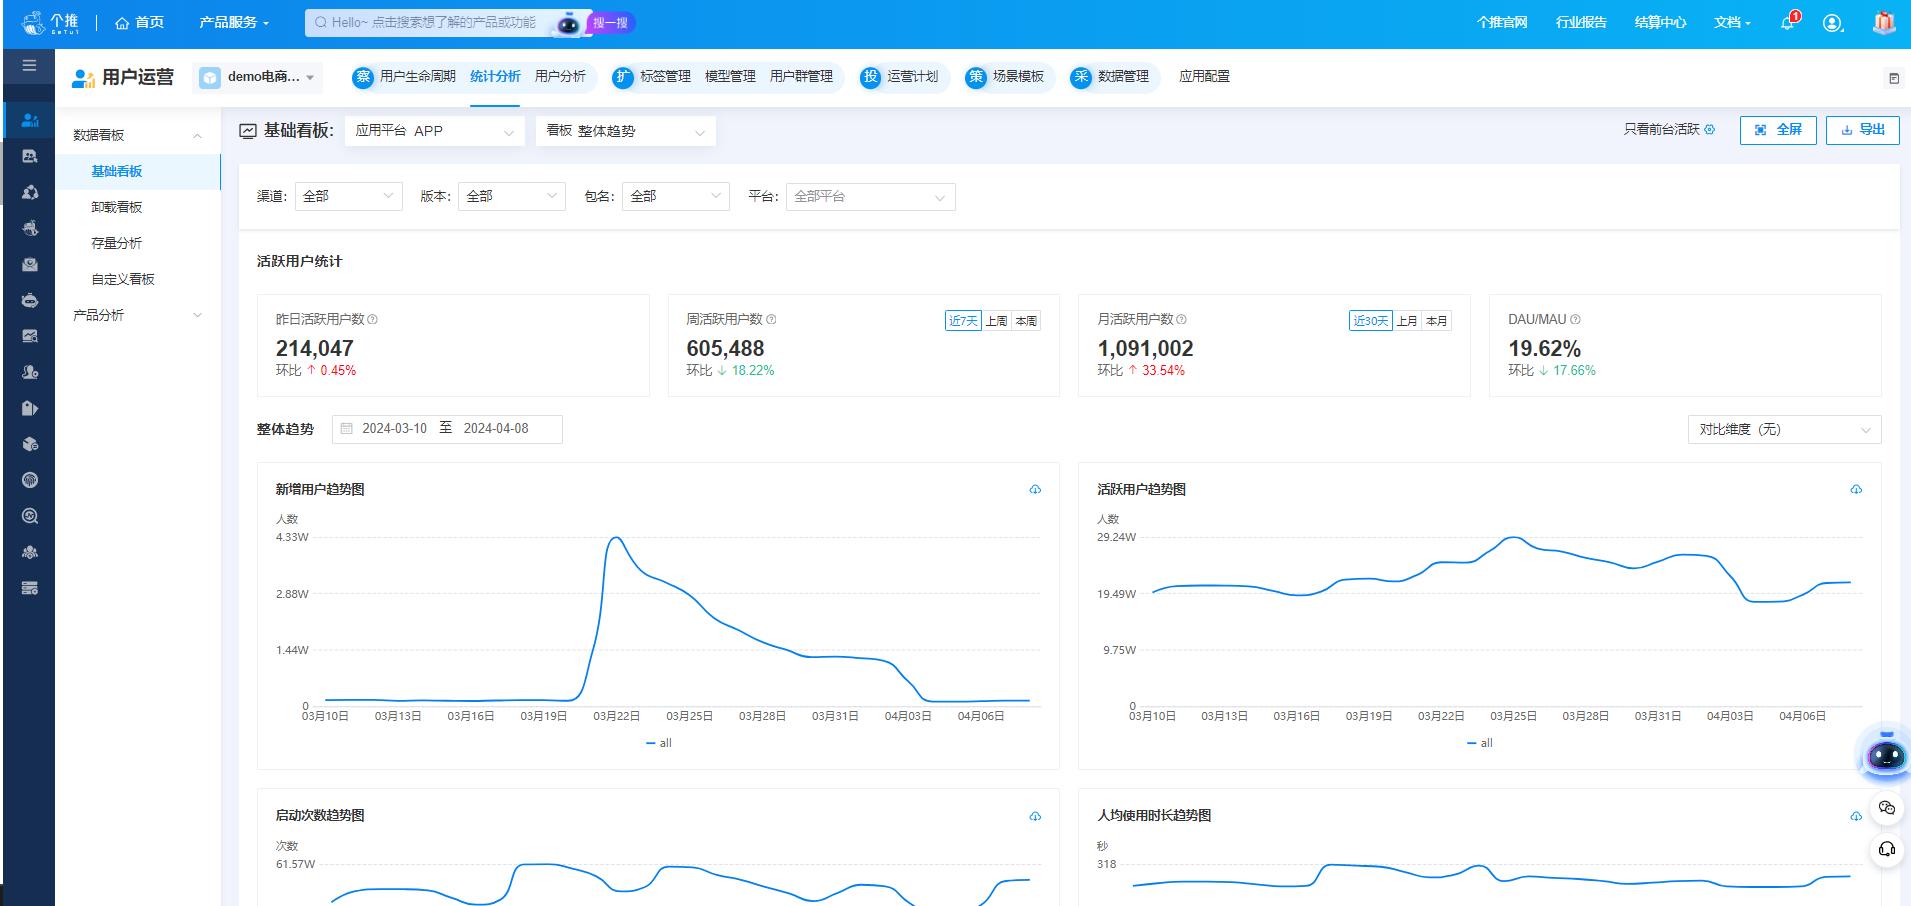Switch to the 用户分析 tab
This screenshot has width=1911, height=906.
pyautogui.click(x=560, y=77)
